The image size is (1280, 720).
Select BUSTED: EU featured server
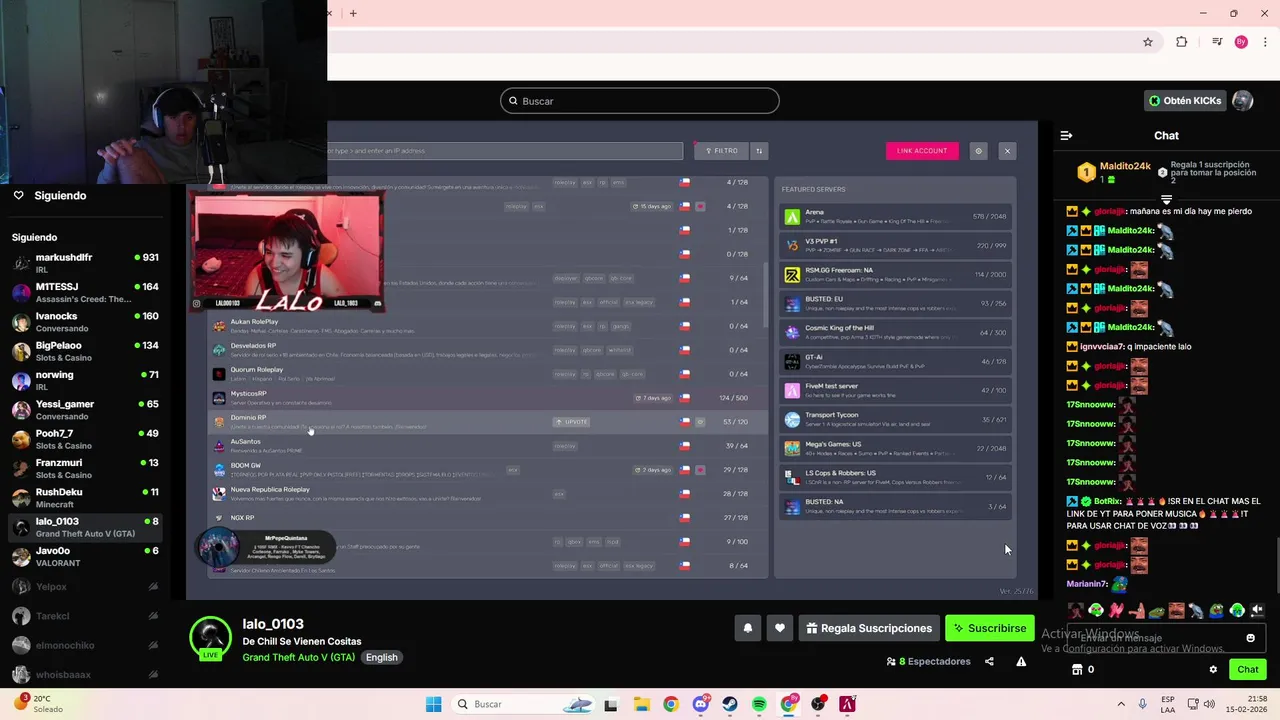pos(895,303)
